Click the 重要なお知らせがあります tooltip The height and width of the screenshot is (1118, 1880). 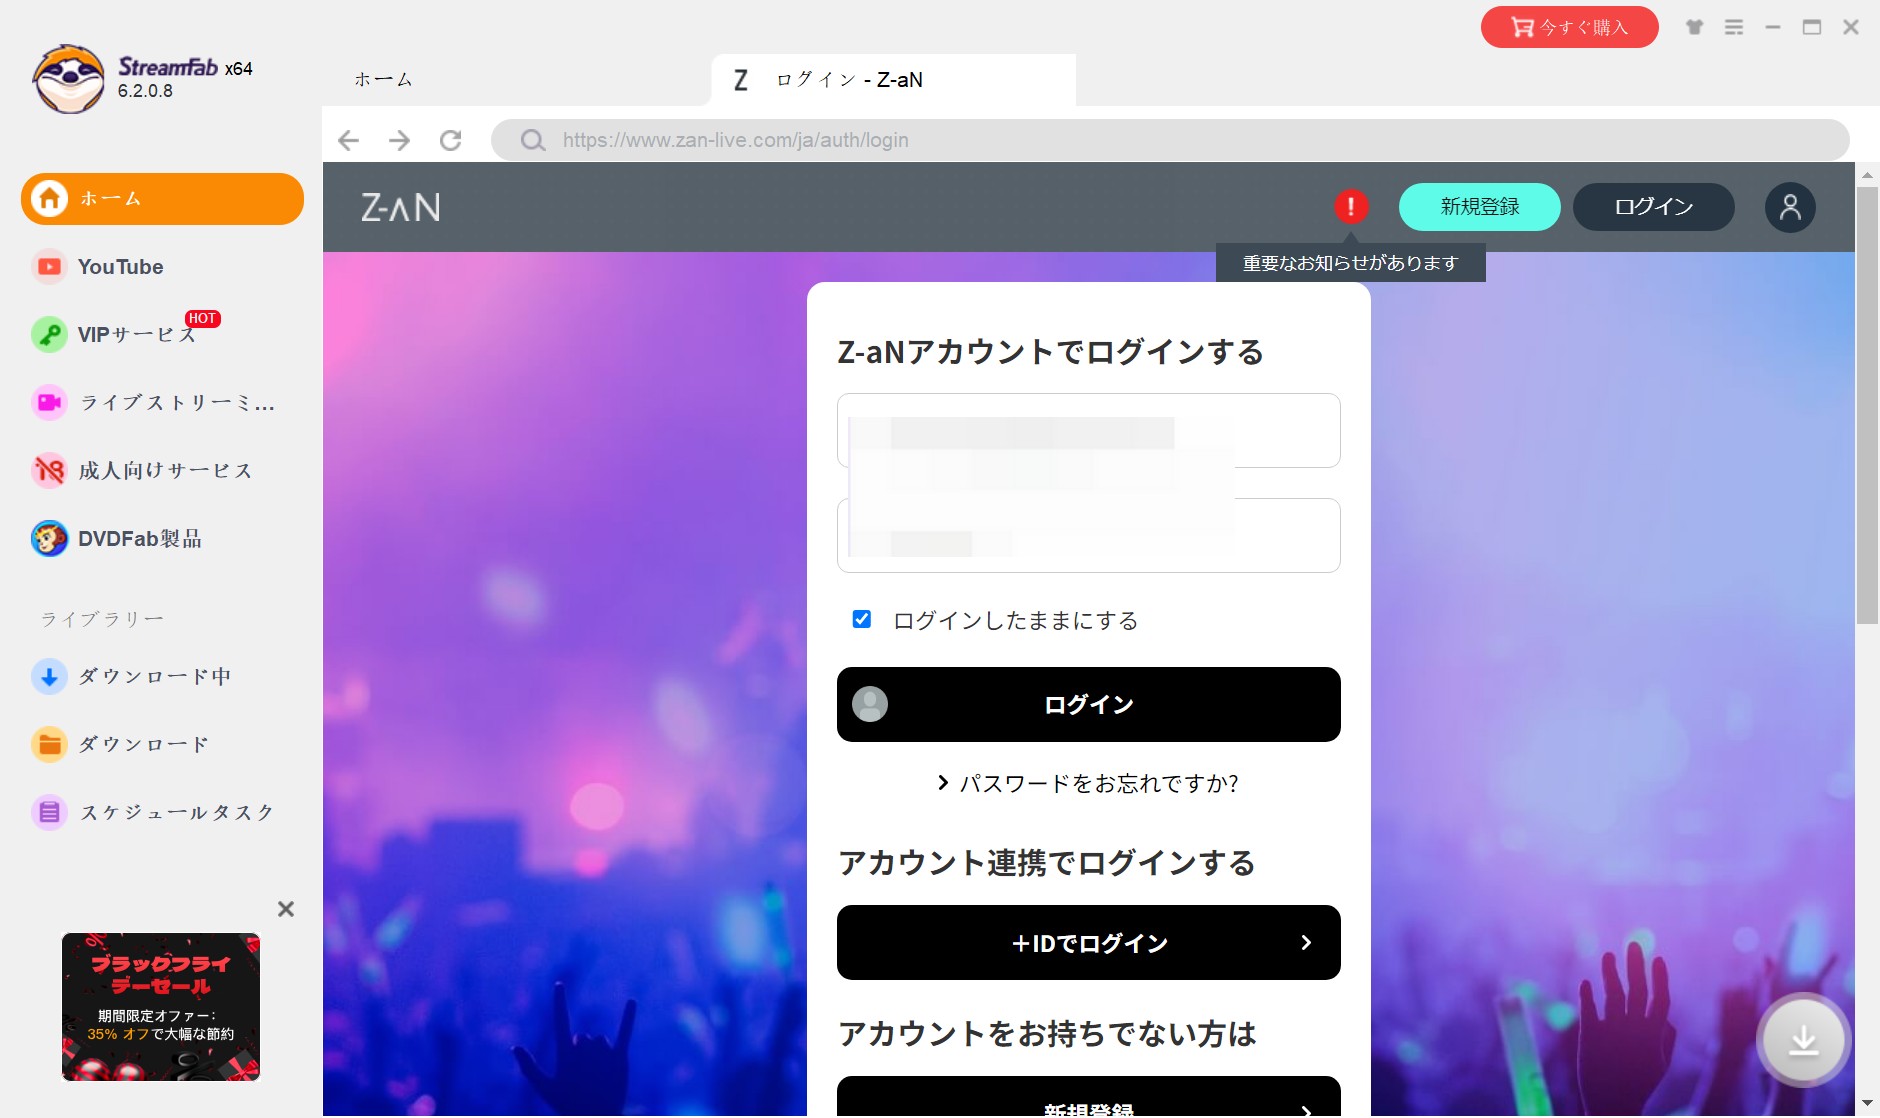click(x=1351, y=263)
